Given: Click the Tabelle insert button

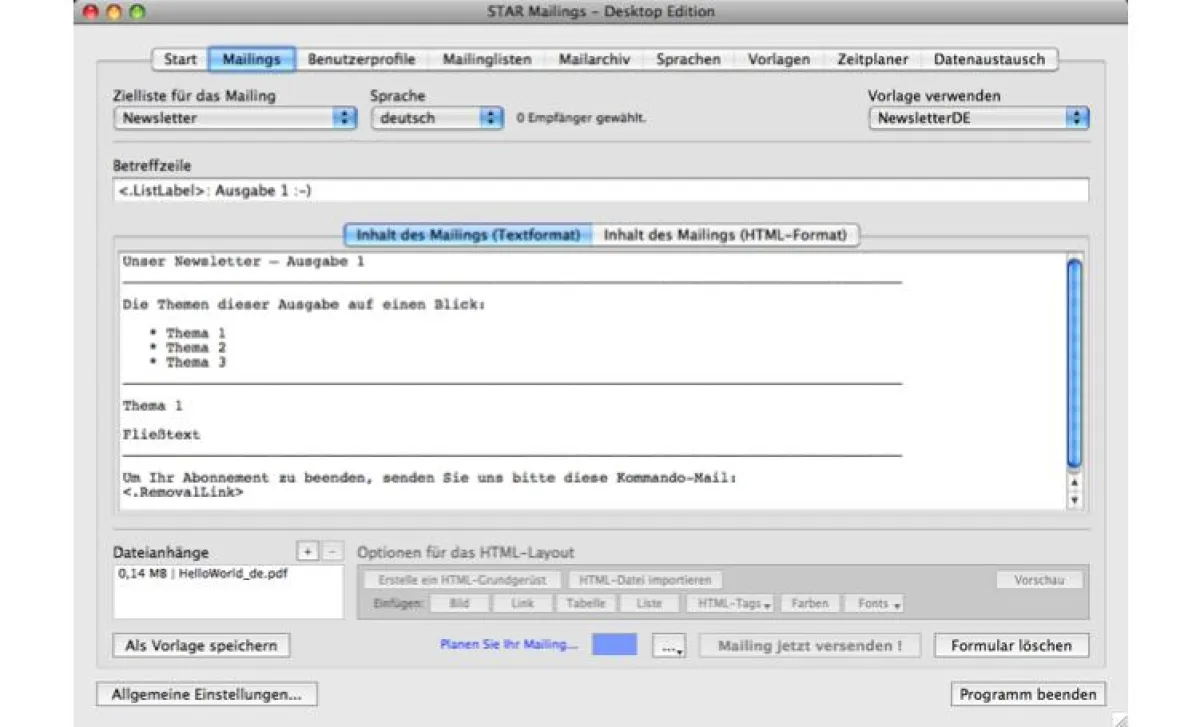Looking at the screenshot, I should [x=585, y=604].
